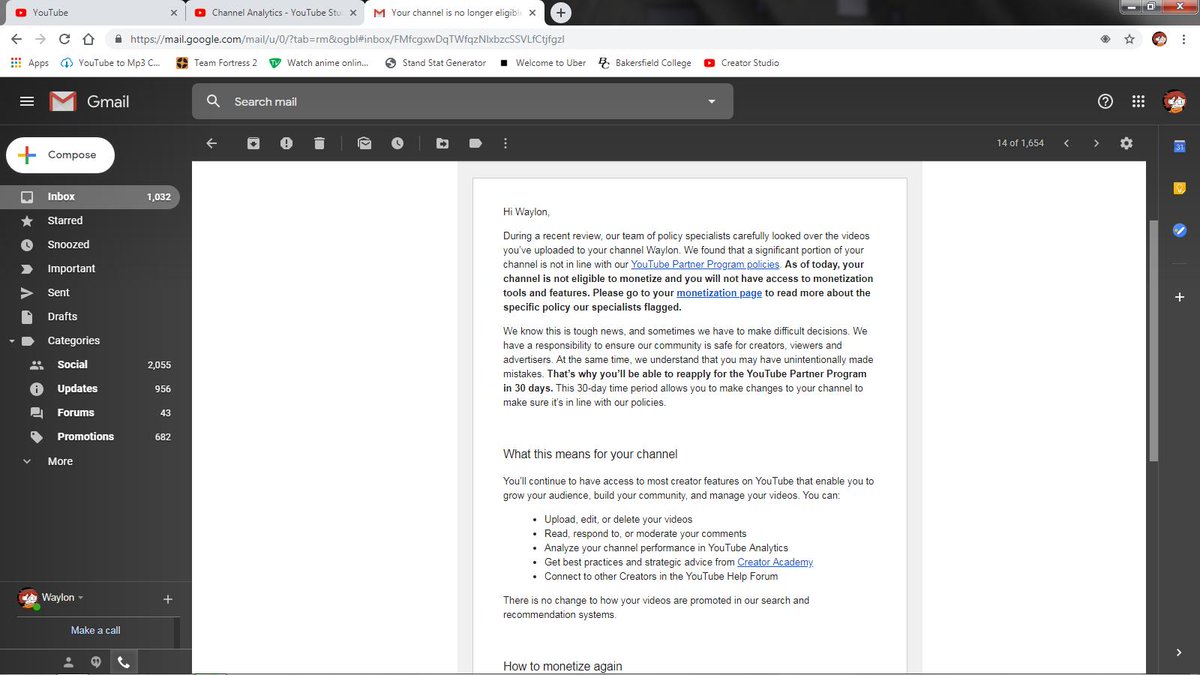This screenshot has height=675, width=1200.
Task: Open the Forums category
Action: [x=90, y=413]
